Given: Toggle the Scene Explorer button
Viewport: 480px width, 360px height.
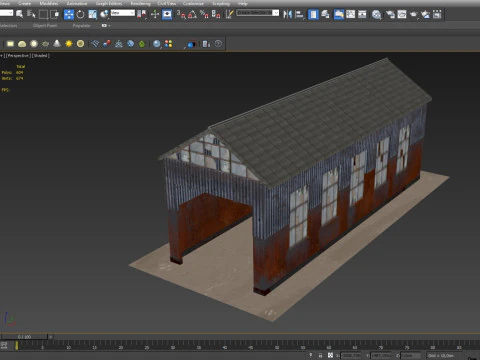Looking at the screenshot, I should (x=313, y=14).
